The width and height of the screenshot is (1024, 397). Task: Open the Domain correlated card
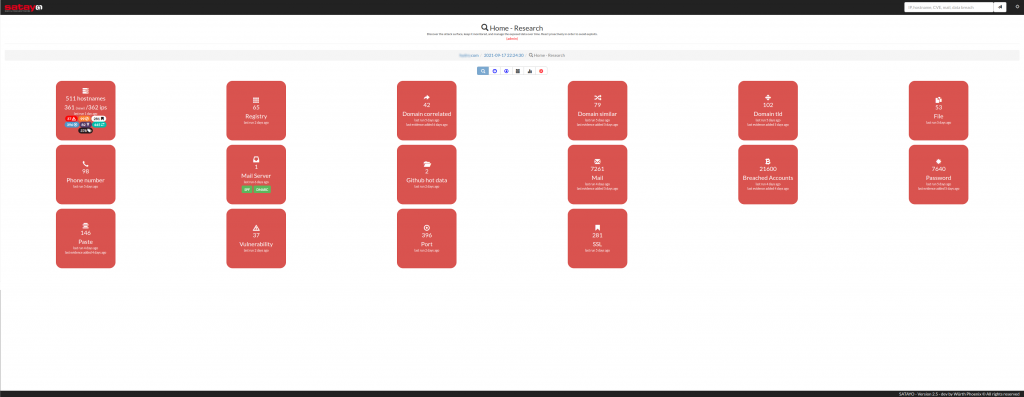click(x=426, y=110)
